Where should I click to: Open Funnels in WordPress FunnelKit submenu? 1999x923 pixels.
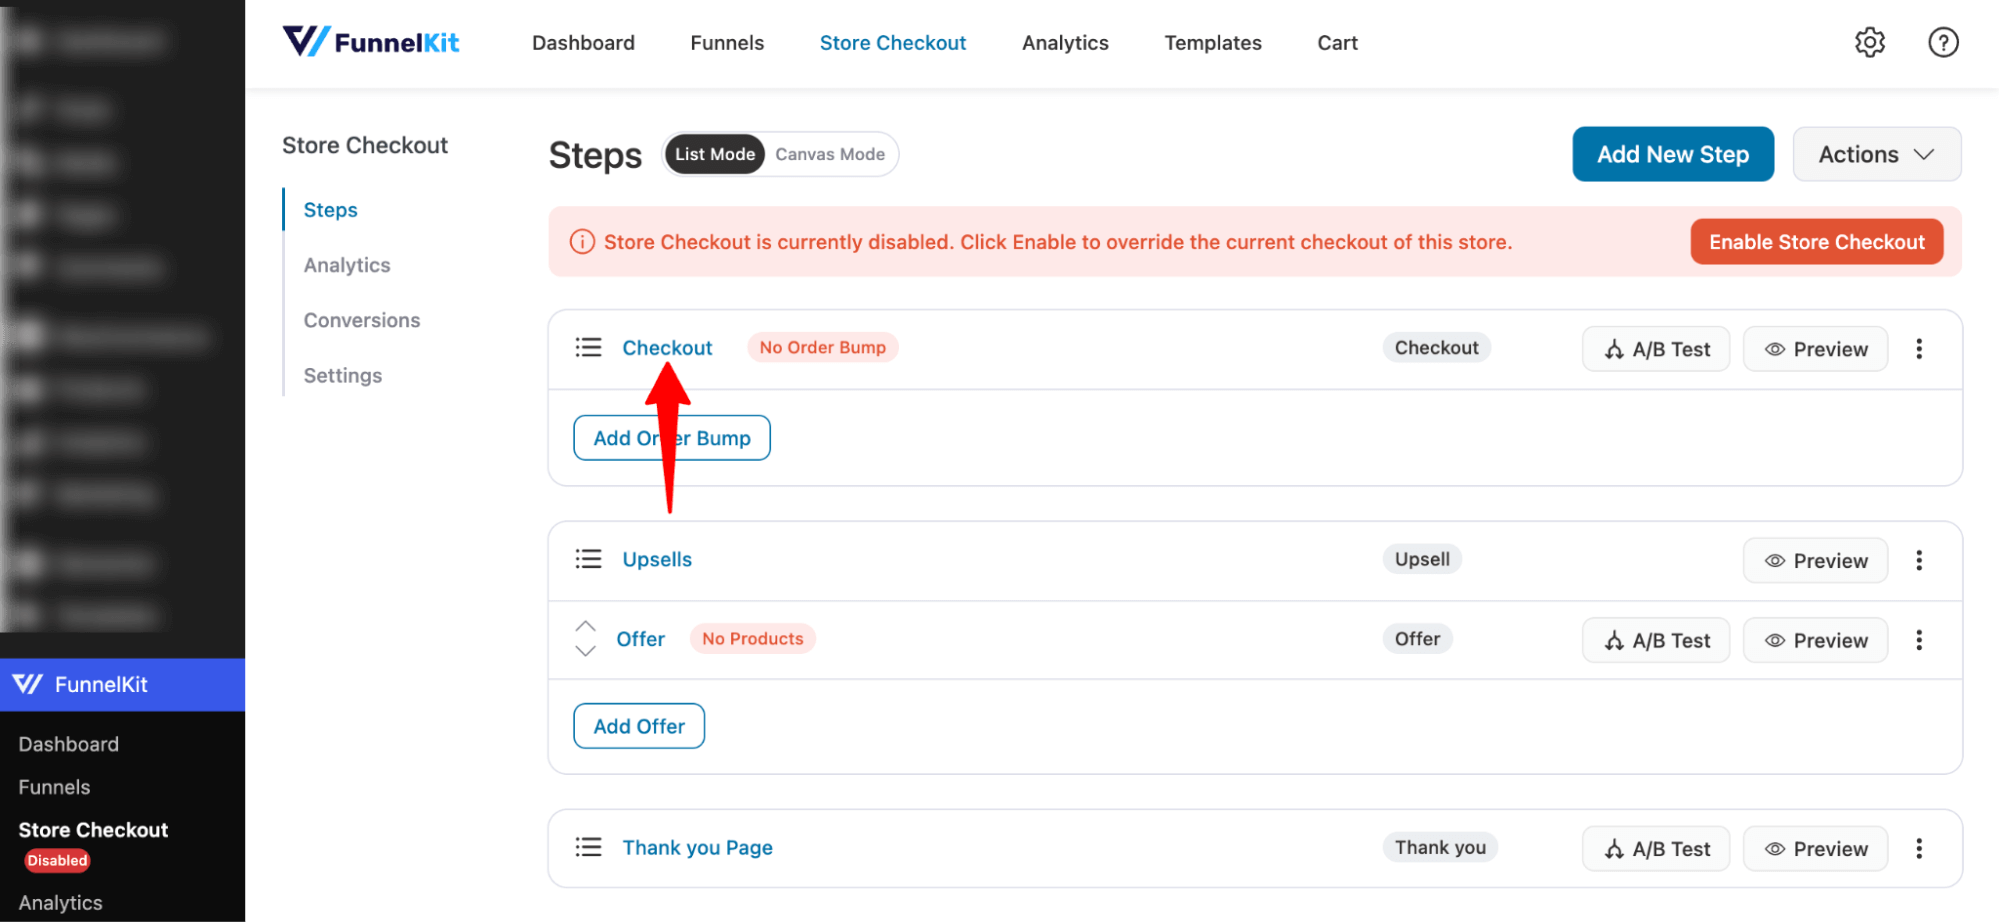pyautogui.click(x=54, y=787)
